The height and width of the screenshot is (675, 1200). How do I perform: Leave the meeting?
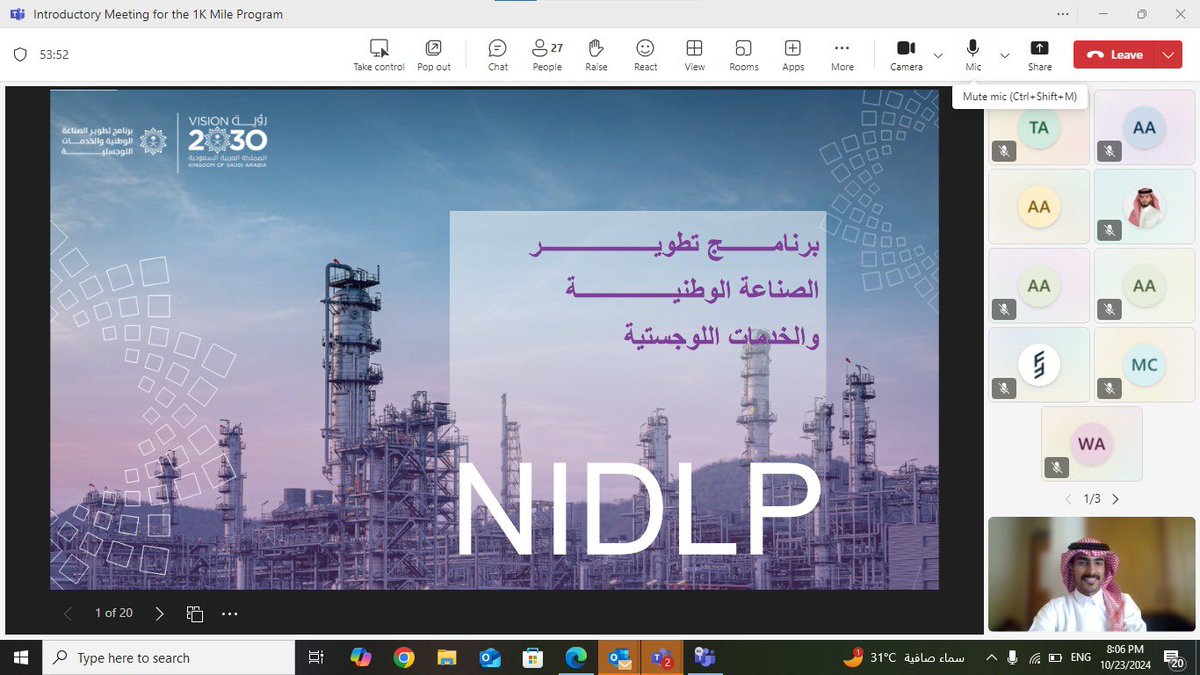pyautogui.click(x=1113, y=55)
